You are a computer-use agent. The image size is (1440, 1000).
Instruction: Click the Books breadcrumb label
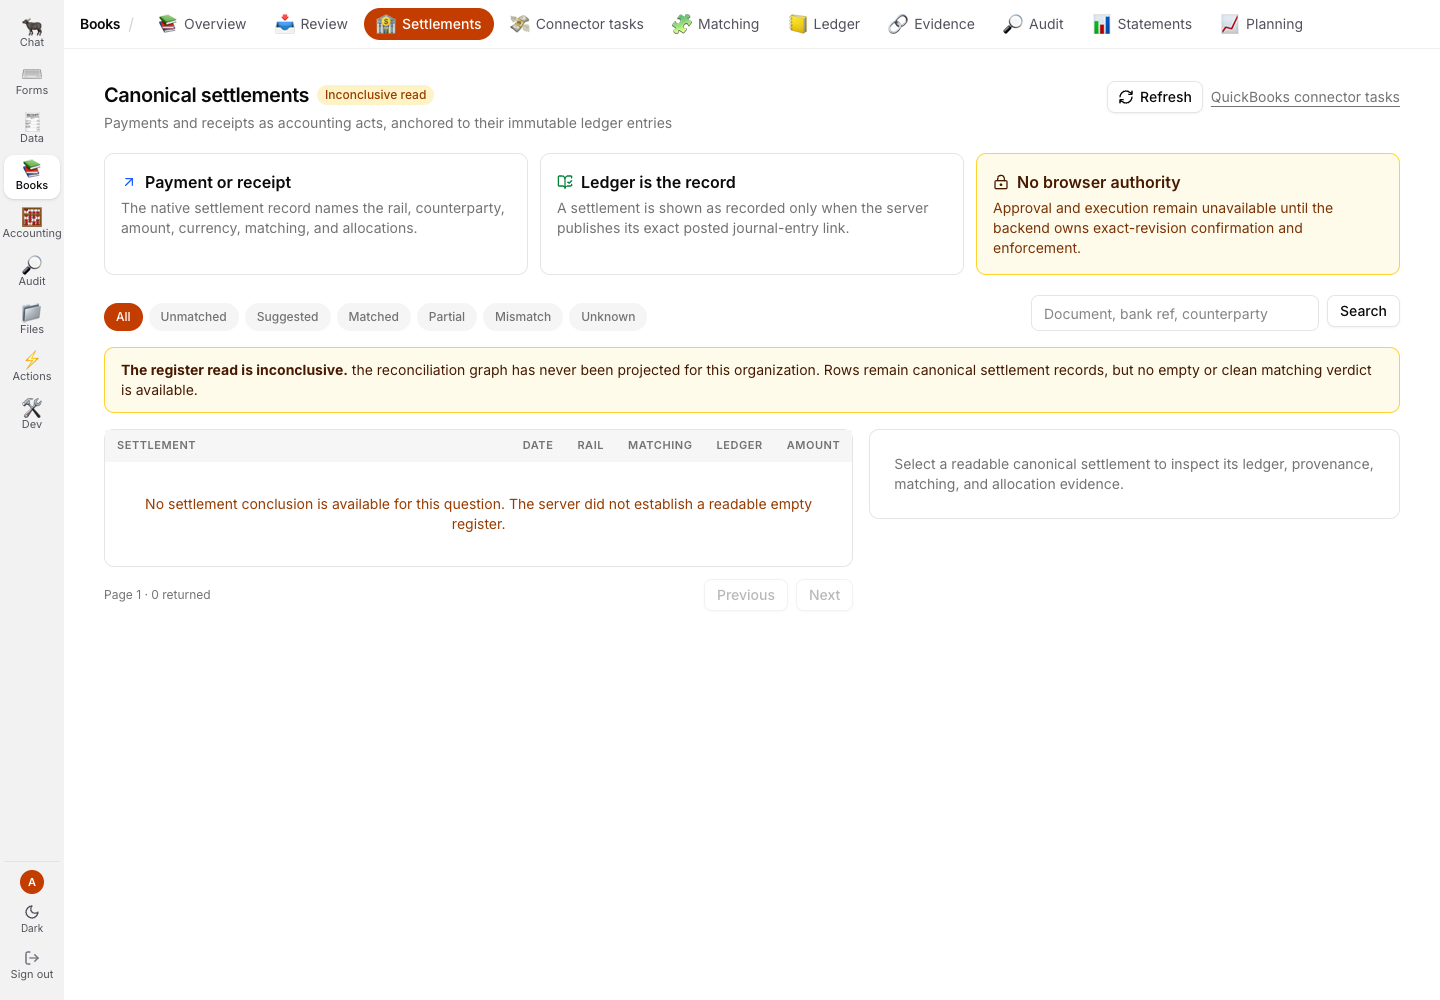(100, 24)
